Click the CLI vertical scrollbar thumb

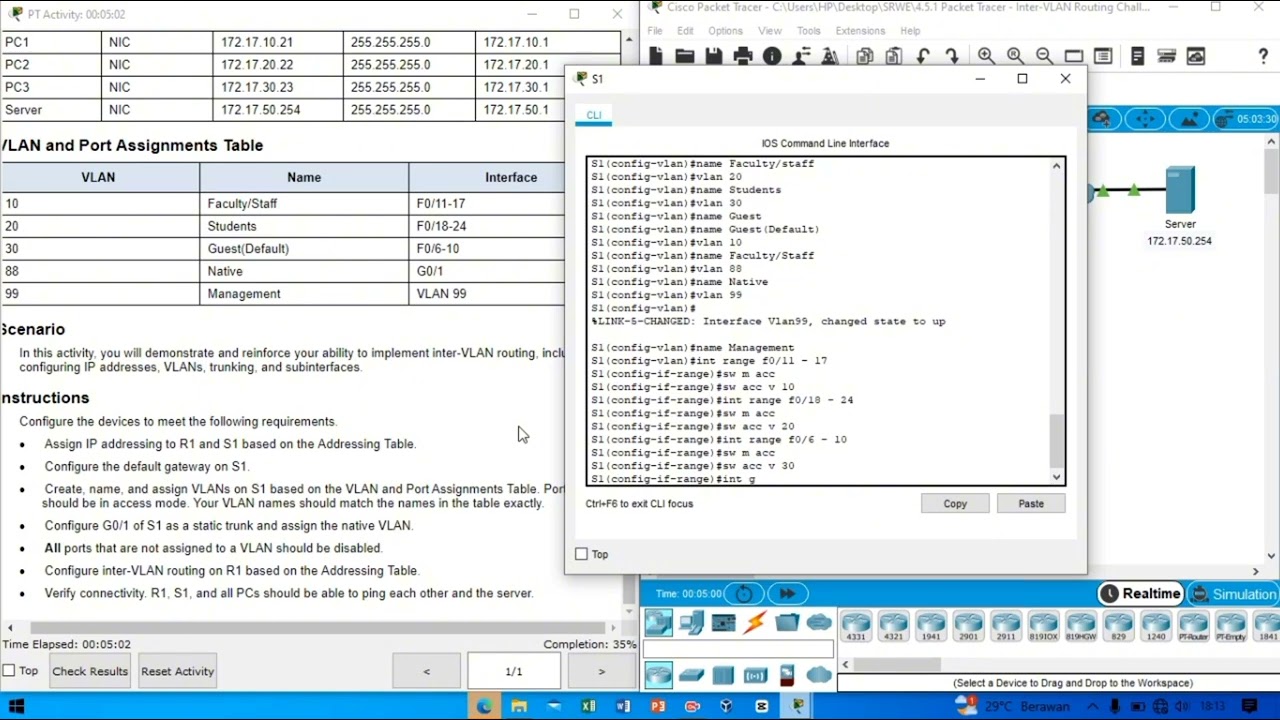pyautogui.click(x=1056, y=441)
